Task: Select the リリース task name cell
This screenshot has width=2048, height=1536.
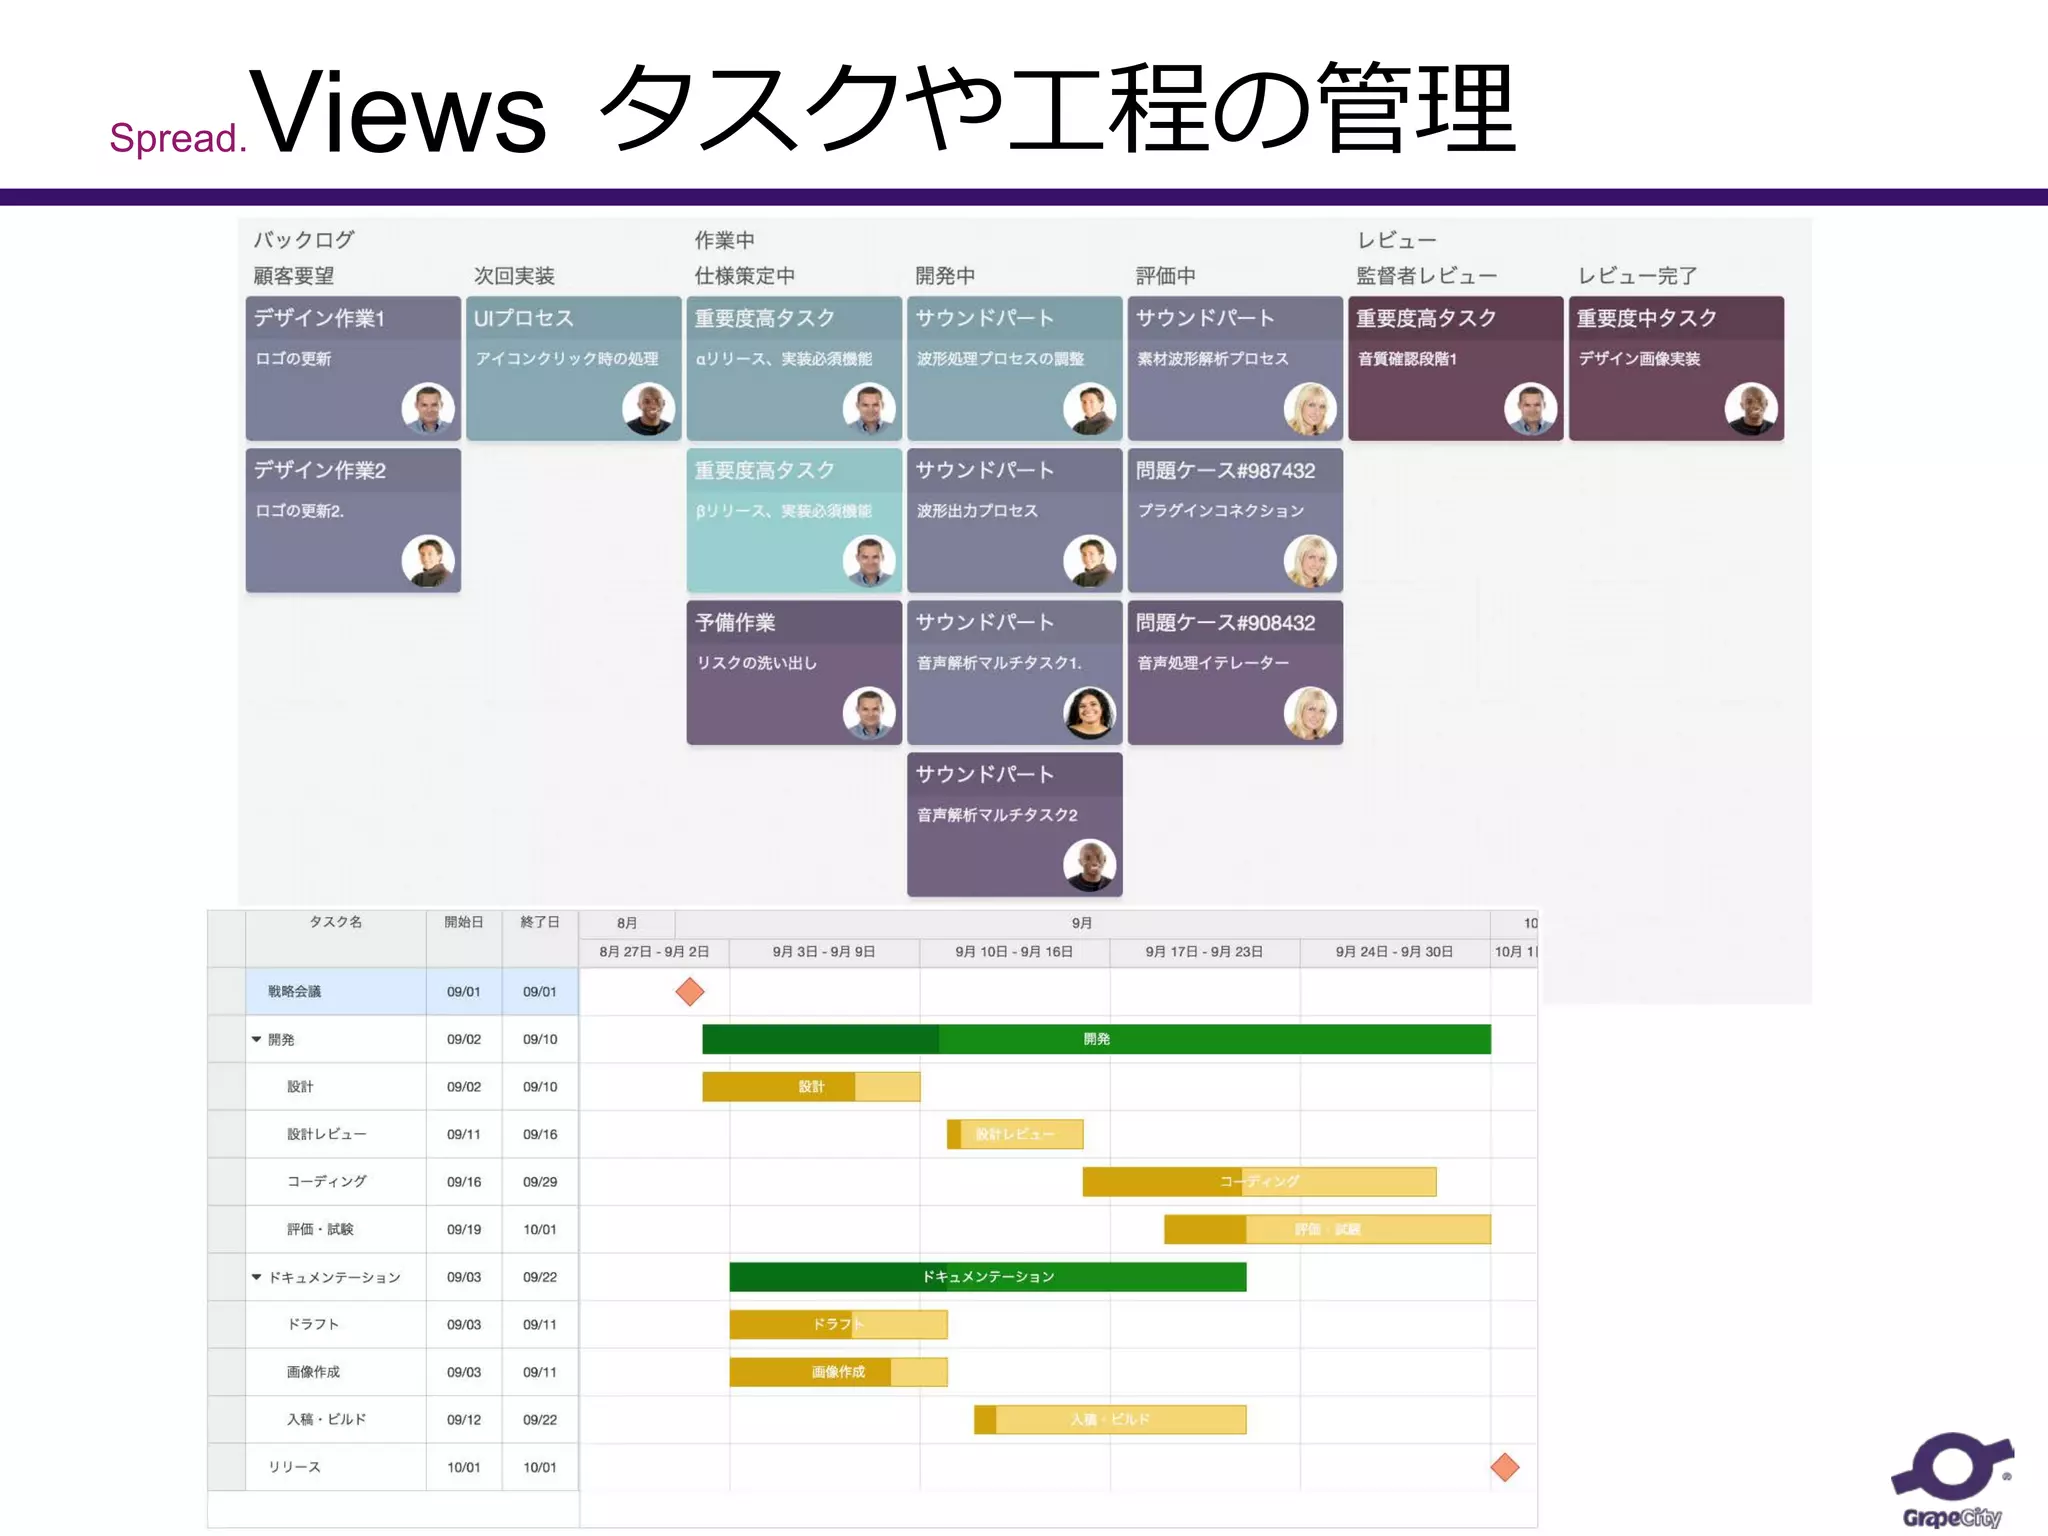Action: [x=336, y=1467]
